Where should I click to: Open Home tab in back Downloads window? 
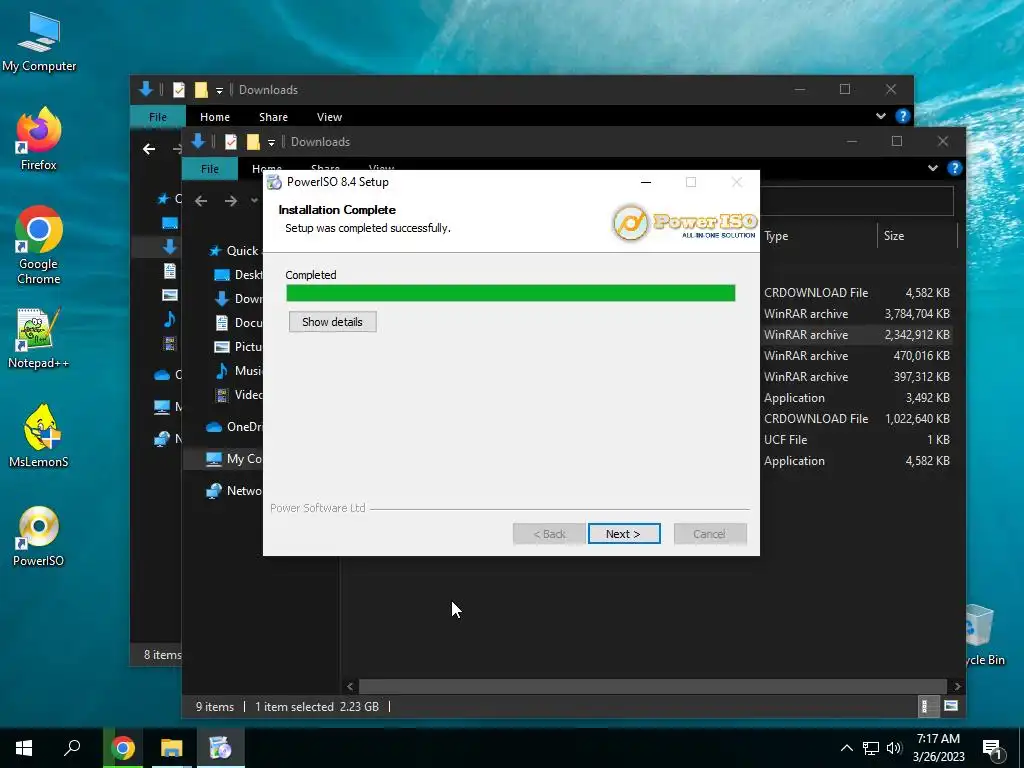[215, 117]
